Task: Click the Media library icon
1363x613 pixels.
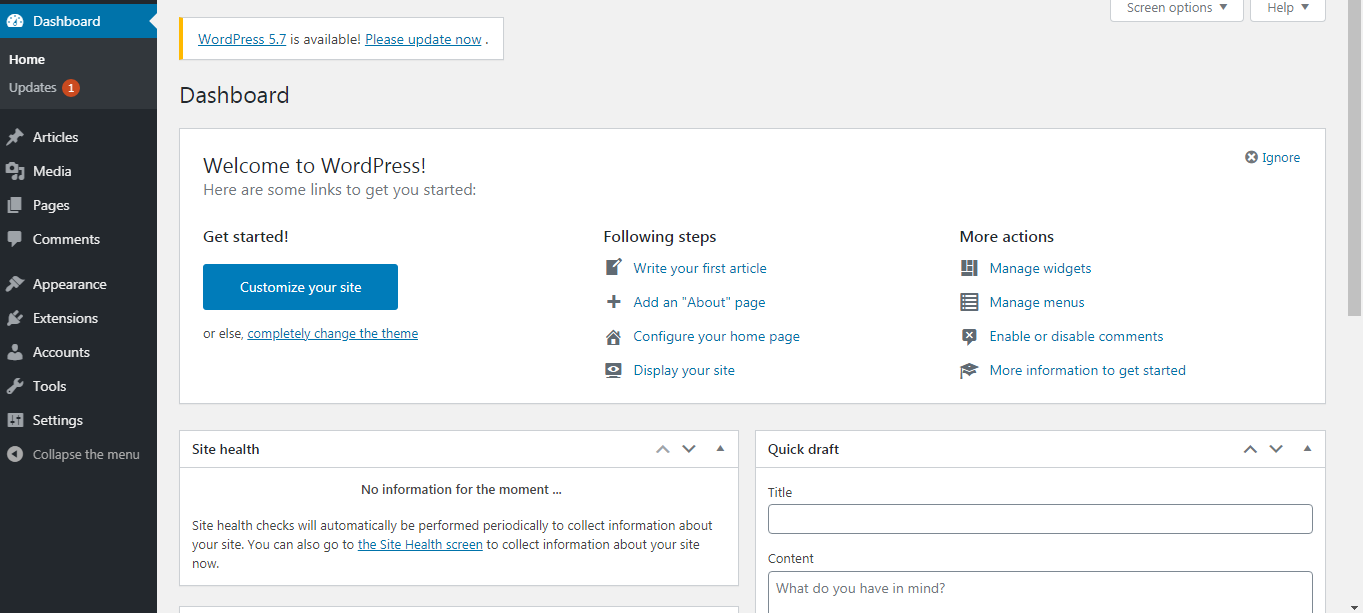Action: (15, 171)
